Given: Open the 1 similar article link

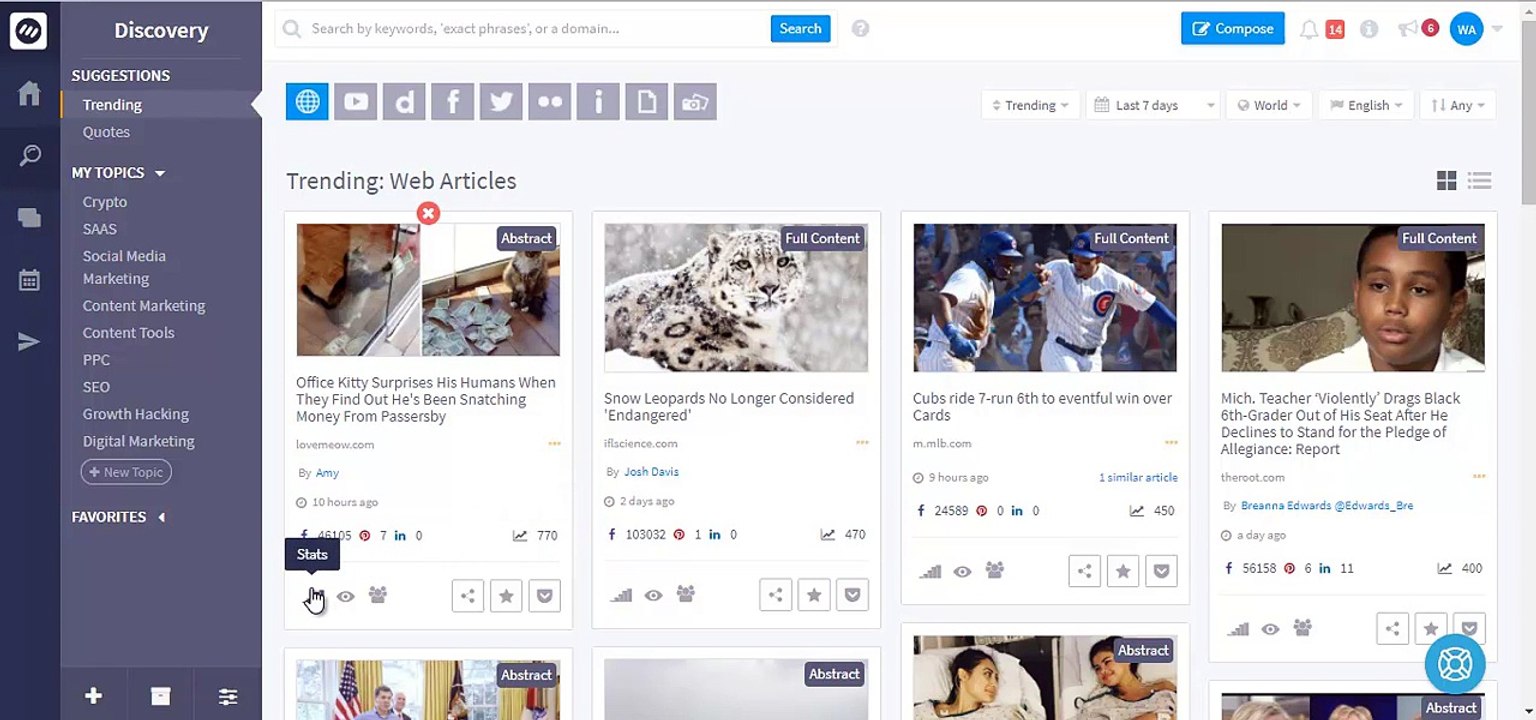Looking at the screenshot, I should [x=1138, y=478].
